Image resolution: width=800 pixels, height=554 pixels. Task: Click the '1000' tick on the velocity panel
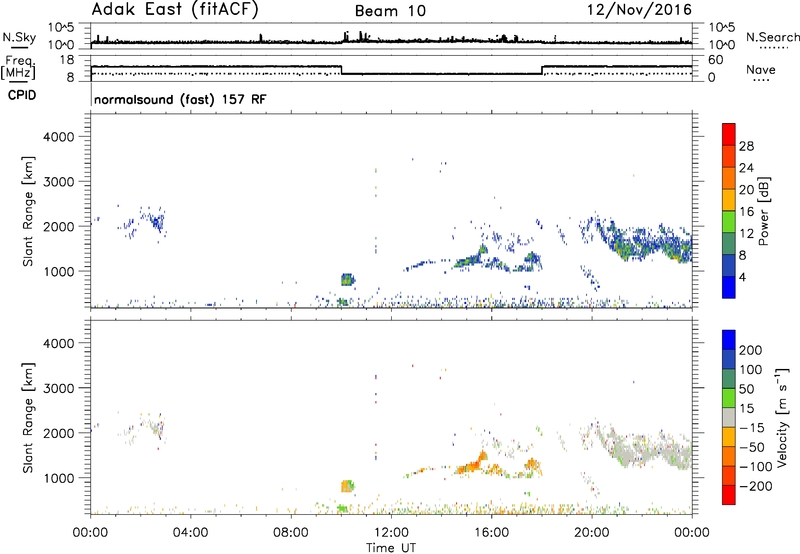(x=59, y=478)
